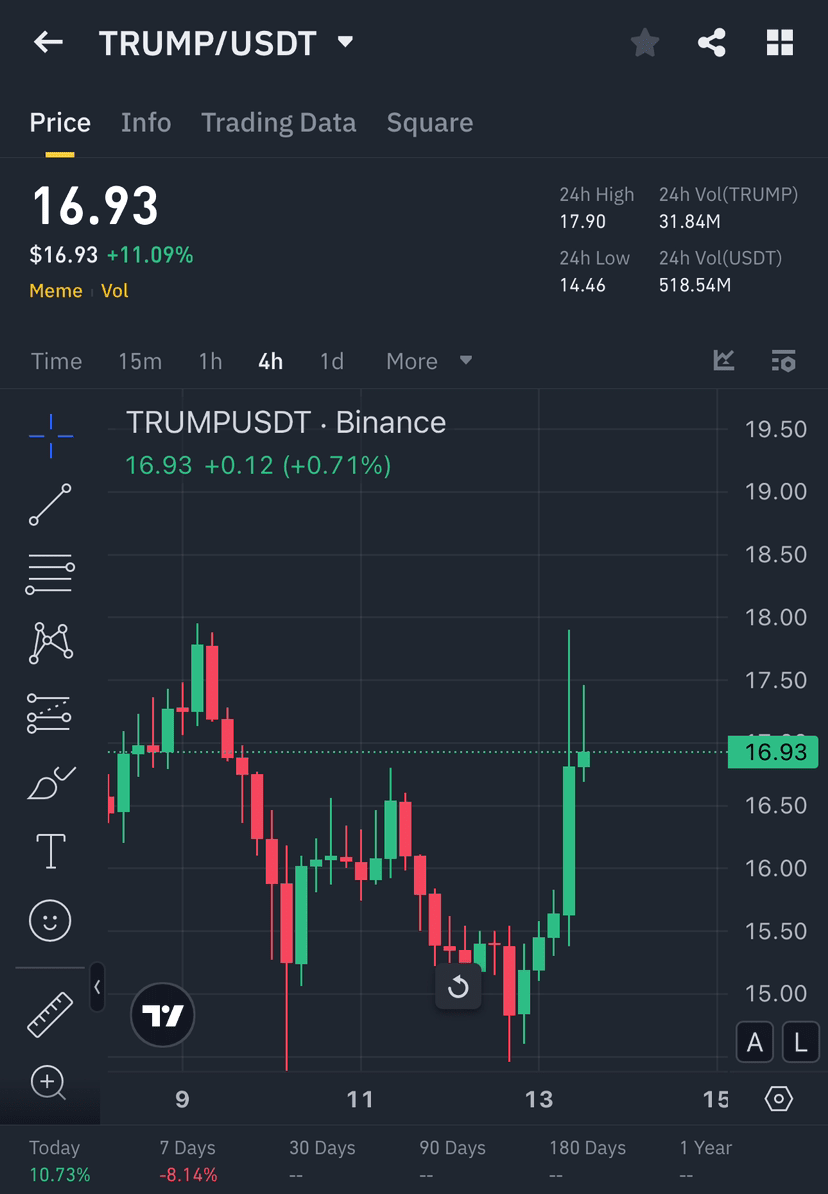Select the trend line drawing tool
828x1194 pixels.
tap(48, 504)
